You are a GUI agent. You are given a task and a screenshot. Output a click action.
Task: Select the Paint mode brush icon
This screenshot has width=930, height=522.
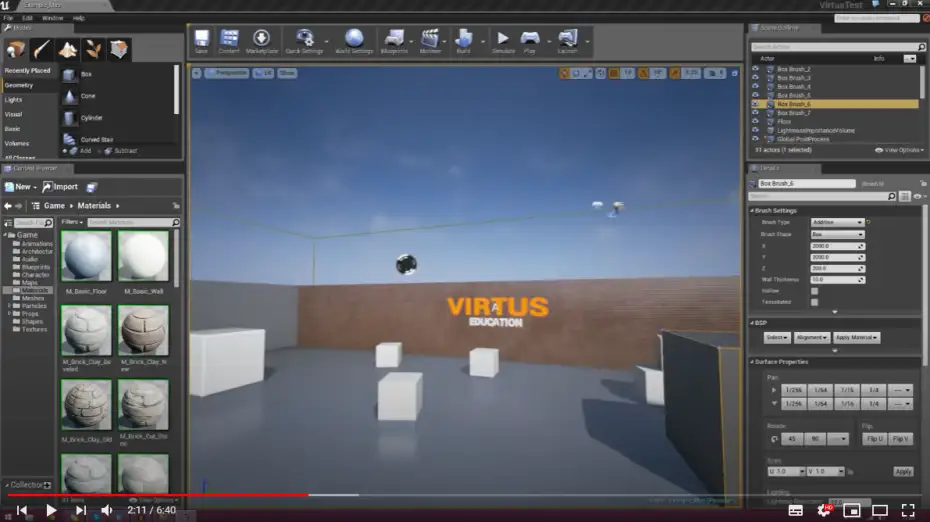click(42, 49)
